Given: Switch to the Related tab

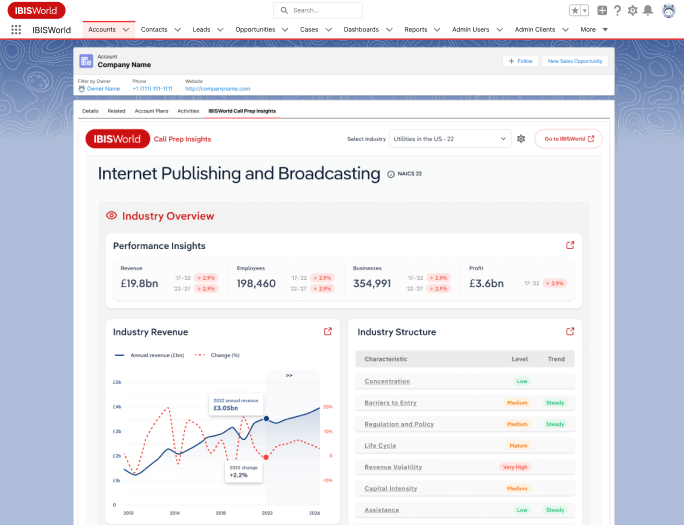Looking at the screenshot, I should (x=116, y=111).
